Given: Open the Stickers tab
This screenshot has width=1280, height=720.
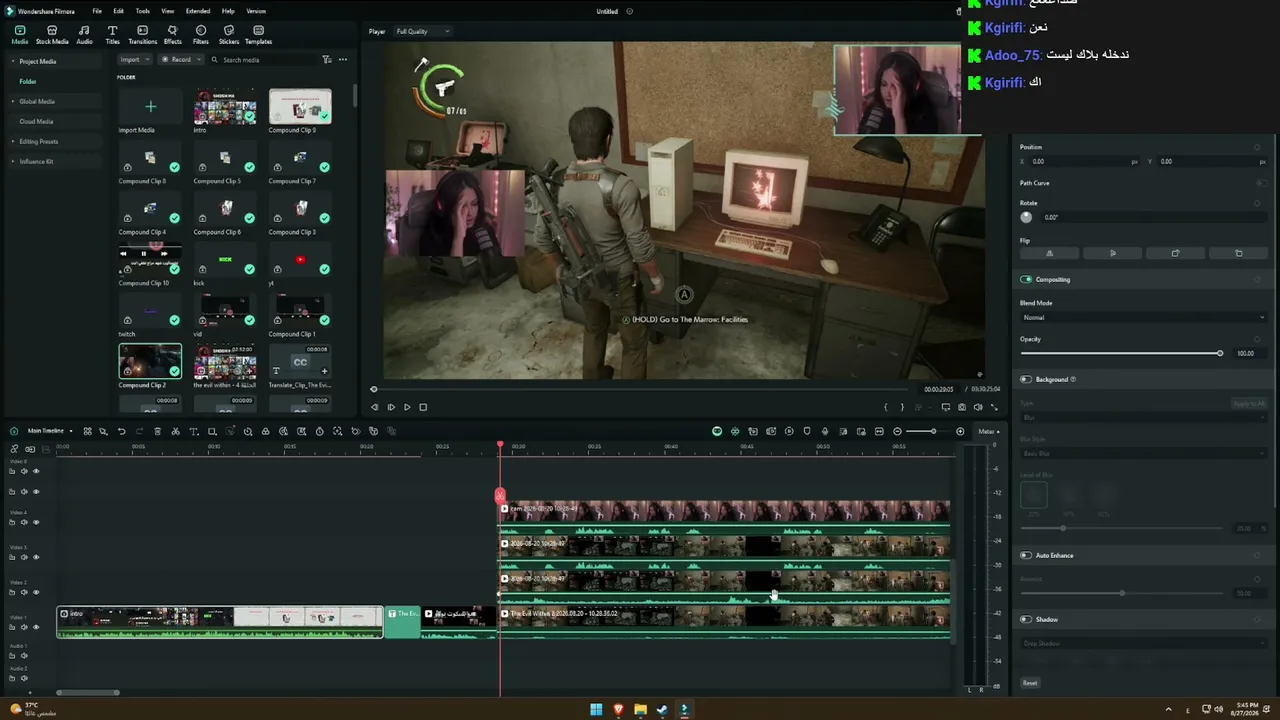Looking at the screenshot, I should click(x=229, y=35).
